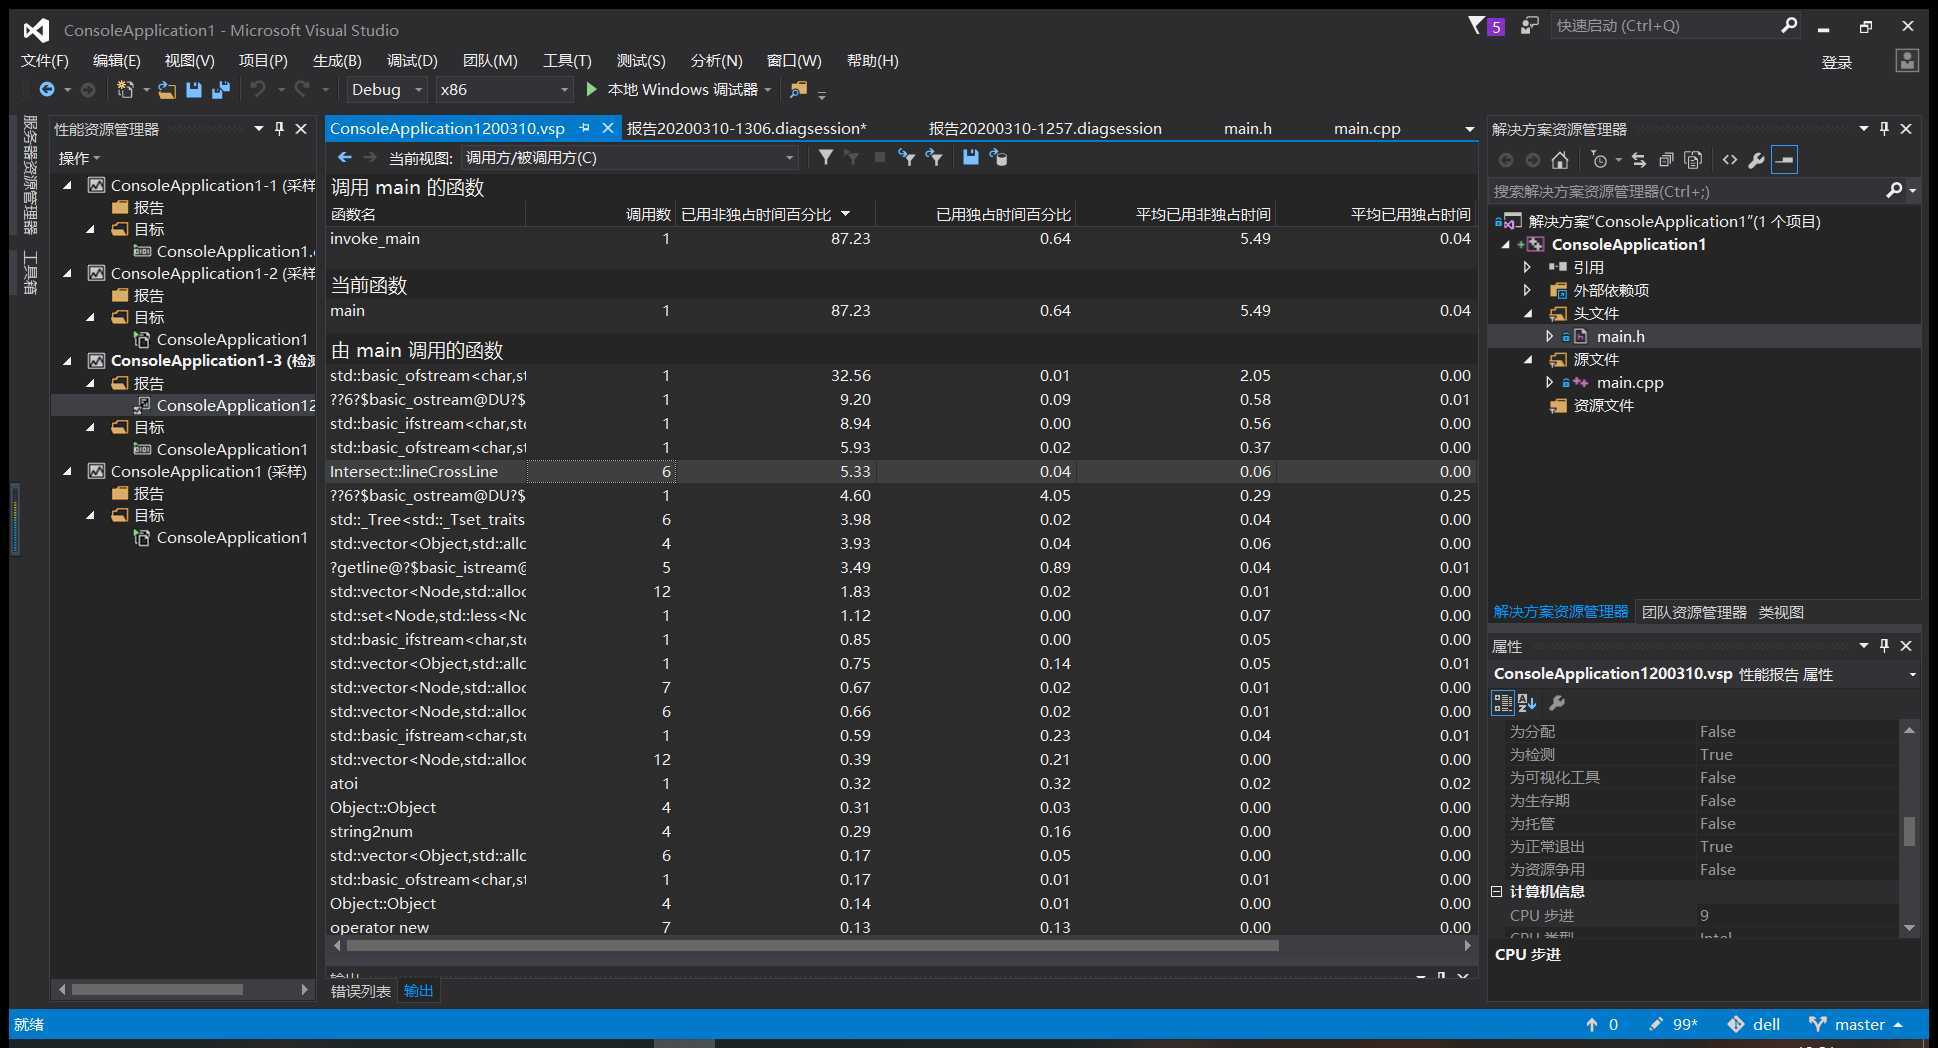Click the export report data icon
The image size is (1938, 1048).
point(998,157)
